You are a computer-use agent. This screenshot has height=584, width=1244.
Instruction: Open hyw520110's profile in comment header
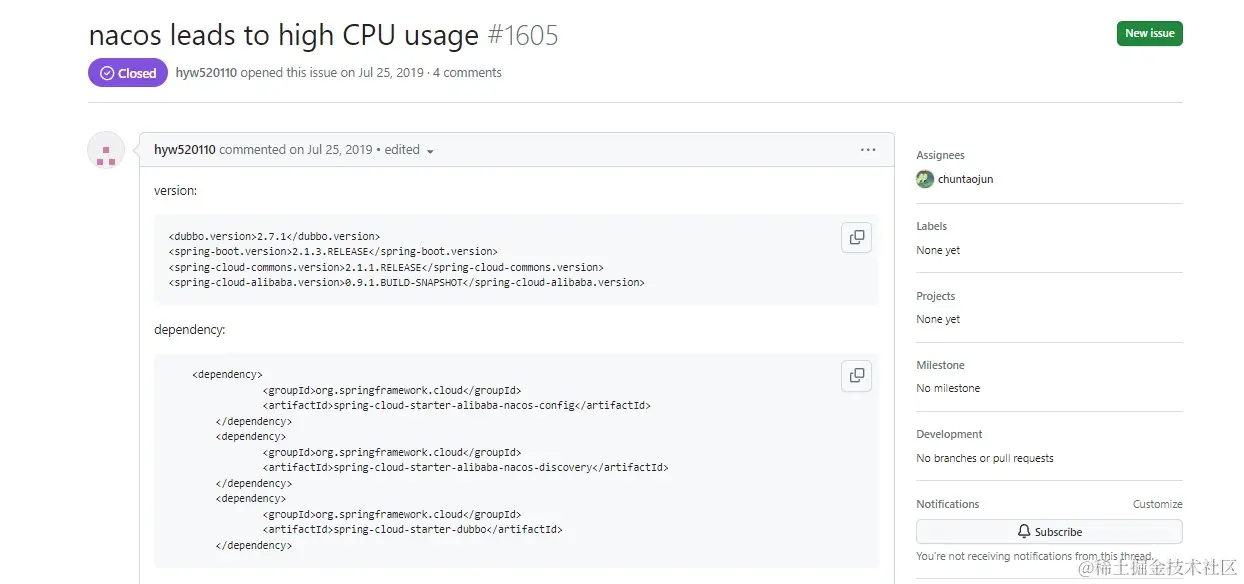[185, 150]
